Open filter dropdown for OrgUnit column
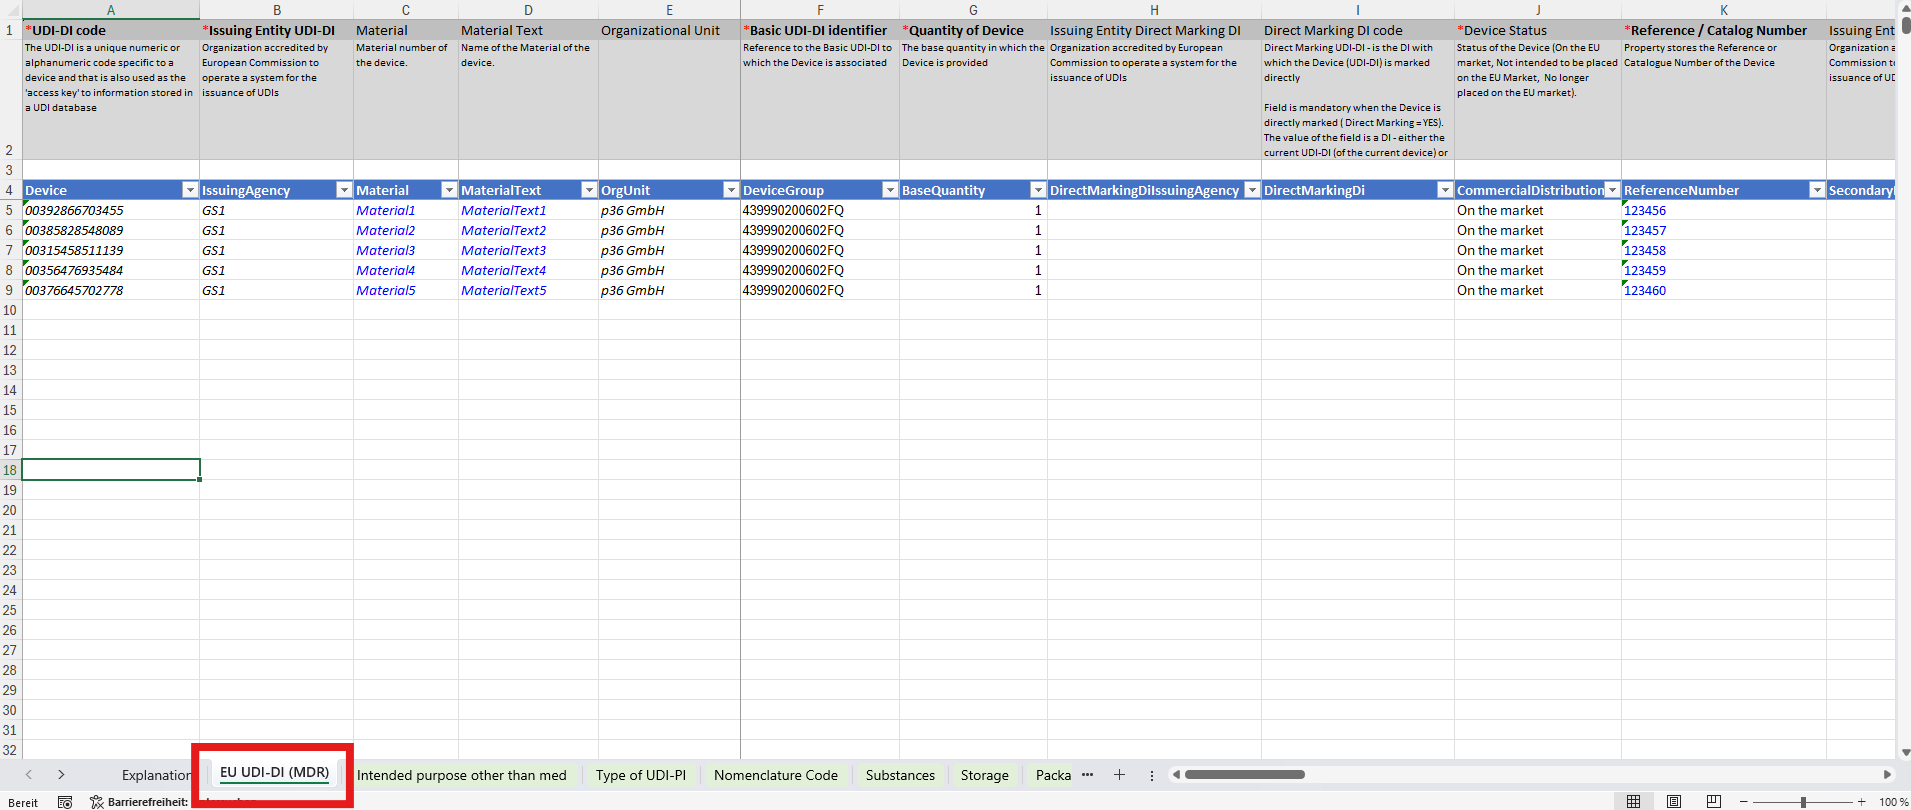This screenshot has width=1911, height=810. coord(731,190)
